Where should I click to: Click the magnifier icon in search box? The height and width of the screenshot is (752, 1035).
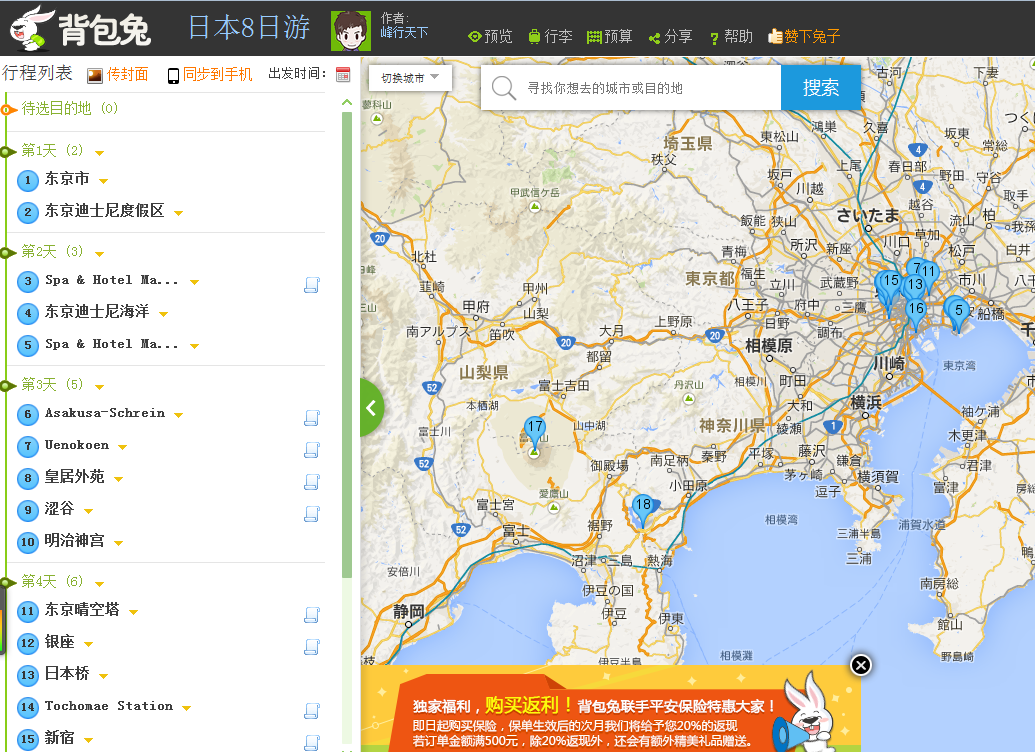click(504, 88)
